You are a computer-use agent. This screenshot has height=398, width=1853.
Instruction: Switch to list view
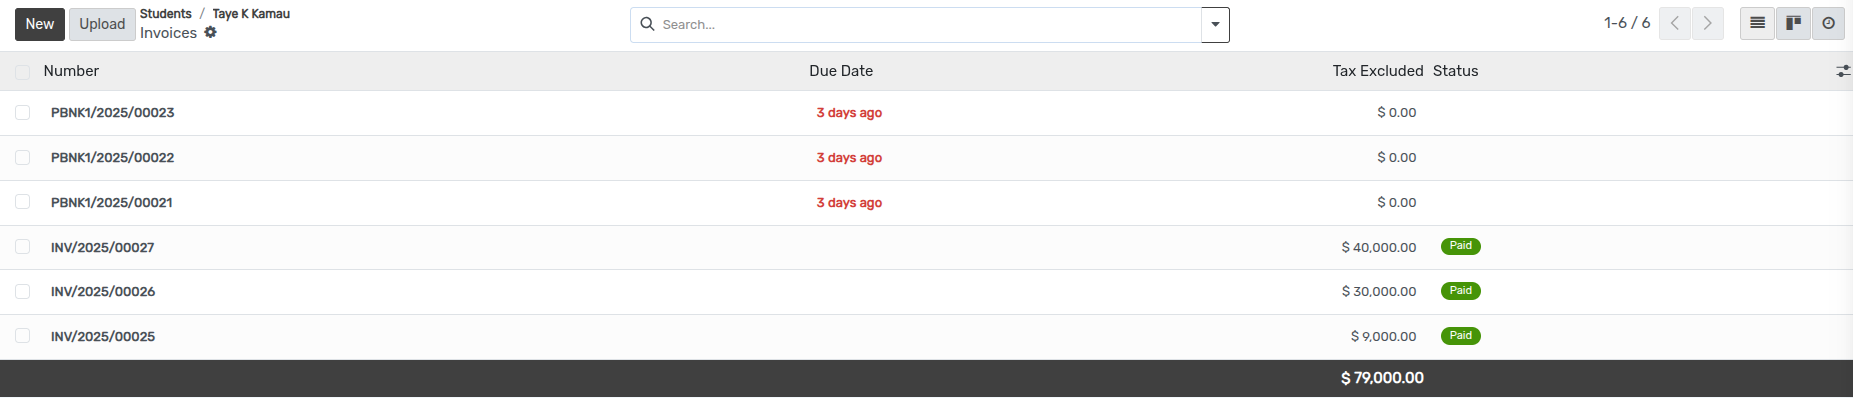click(1757, 23)
